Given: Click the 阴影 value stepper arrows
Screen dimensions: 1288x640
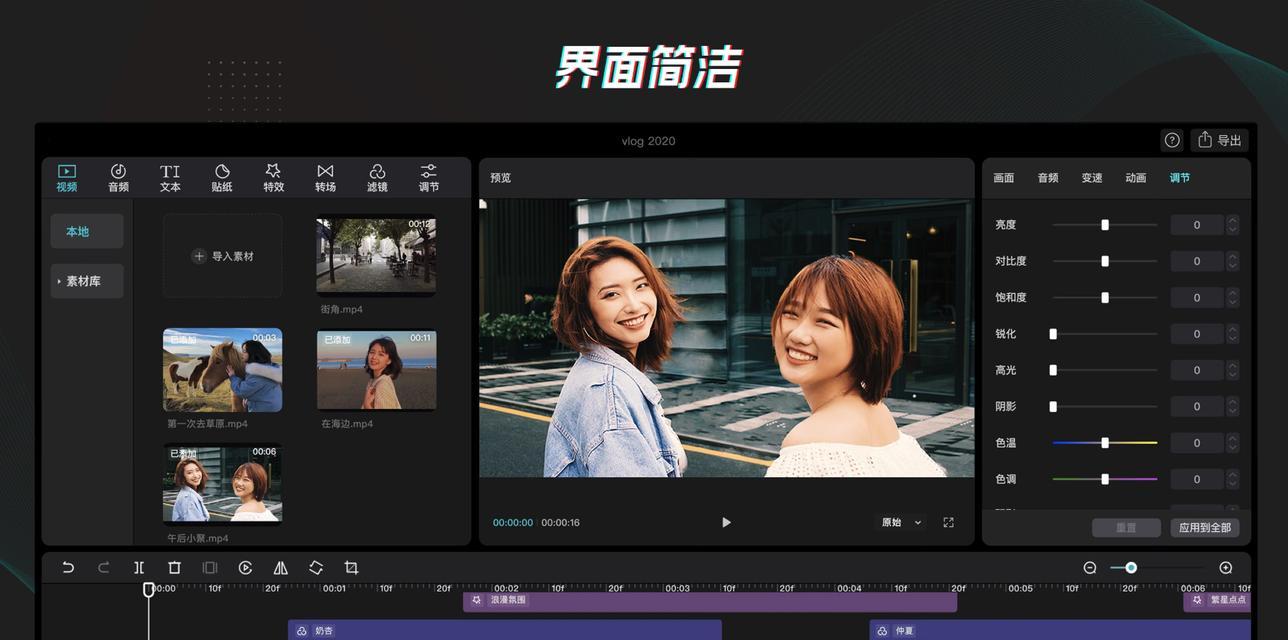Looking at the screenshot, I should tap(1233, 406).
